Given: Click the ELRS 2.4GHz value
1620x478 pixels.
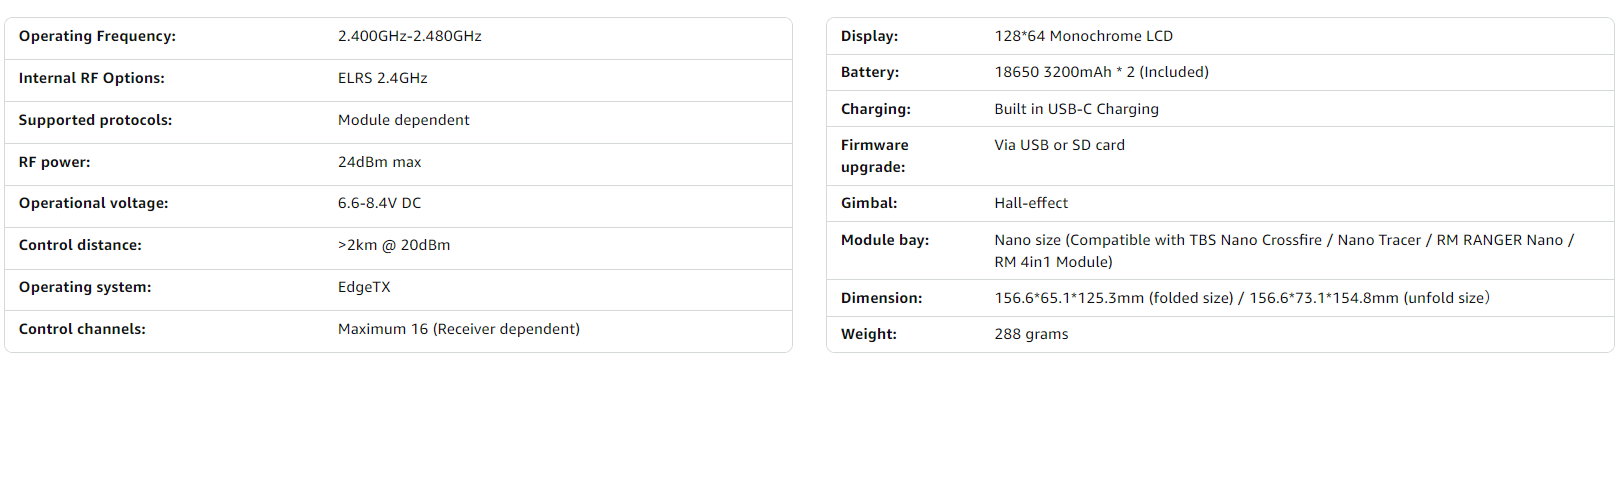Looking at the screenshot, I should tap(382, 78).
